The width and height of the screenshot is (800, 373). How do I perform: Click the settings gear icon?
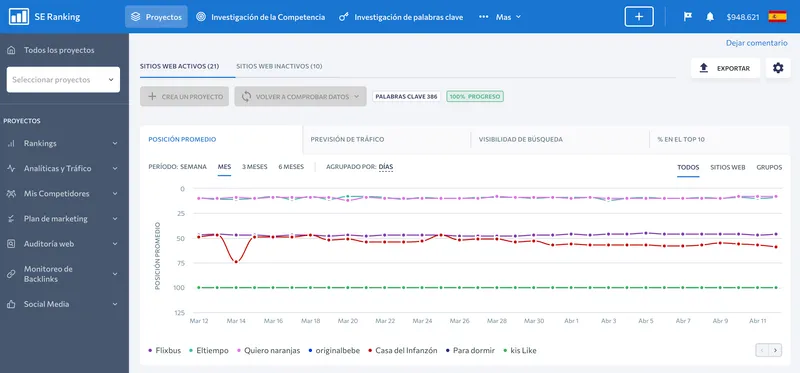point(778,68)
